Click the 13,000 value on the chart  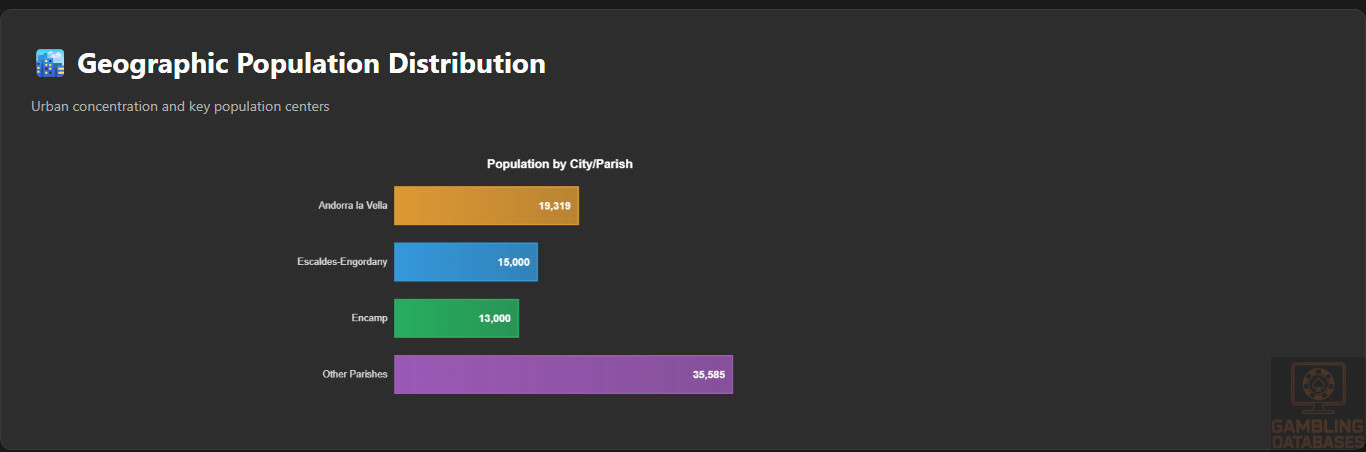(494, 318)
